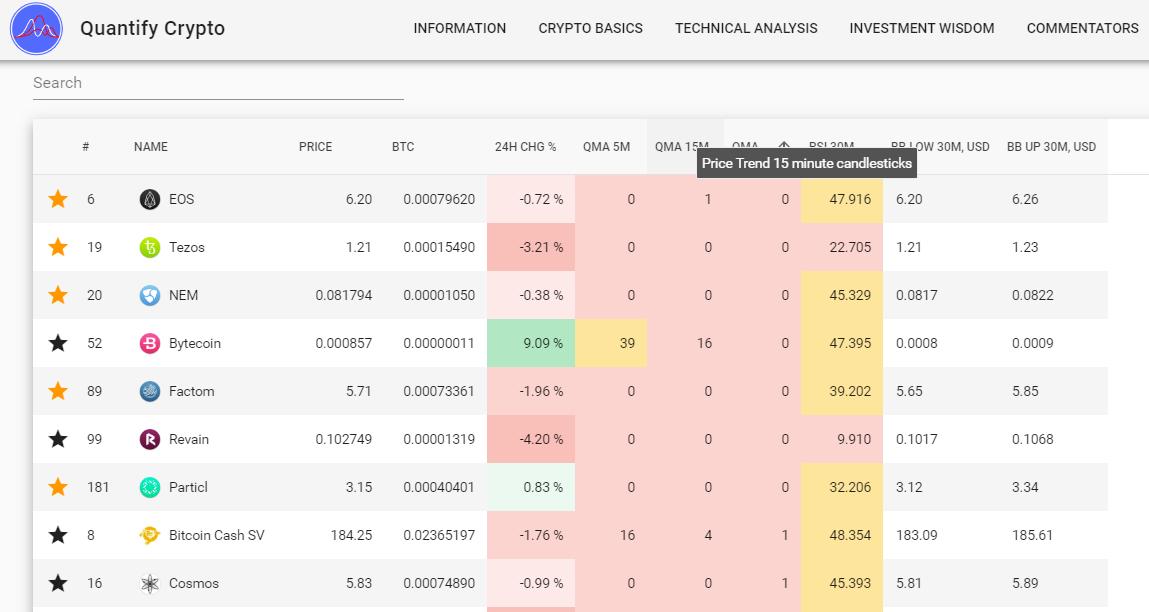The image size is (1149, 612).
Task: Click the sort arrow in the QMA column header
Action: pos(784,146)
